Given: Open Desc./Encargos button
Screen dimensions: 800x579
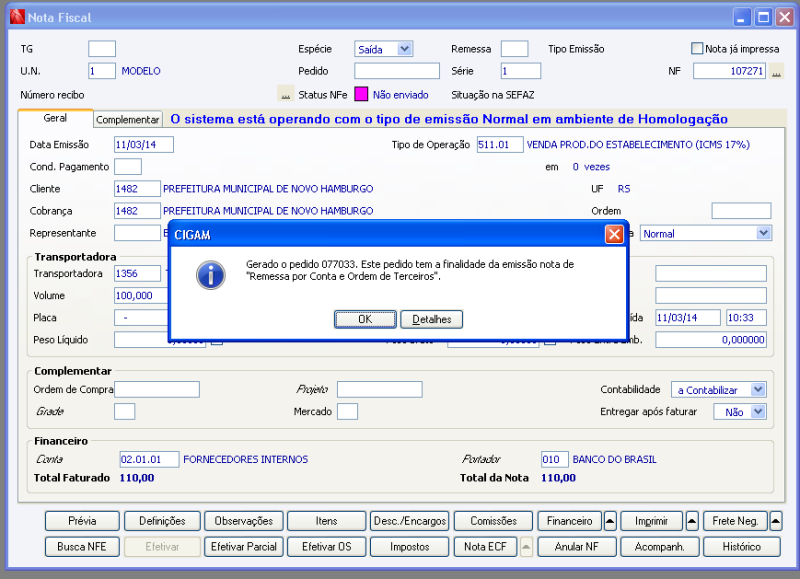Looking at the screenshot, I should click(410, 521).
